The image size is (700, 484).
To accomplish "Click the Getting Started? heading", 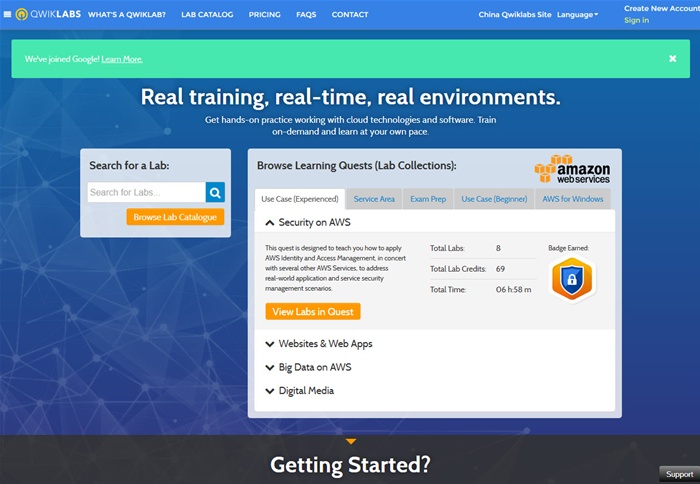I will pos(350,464).
